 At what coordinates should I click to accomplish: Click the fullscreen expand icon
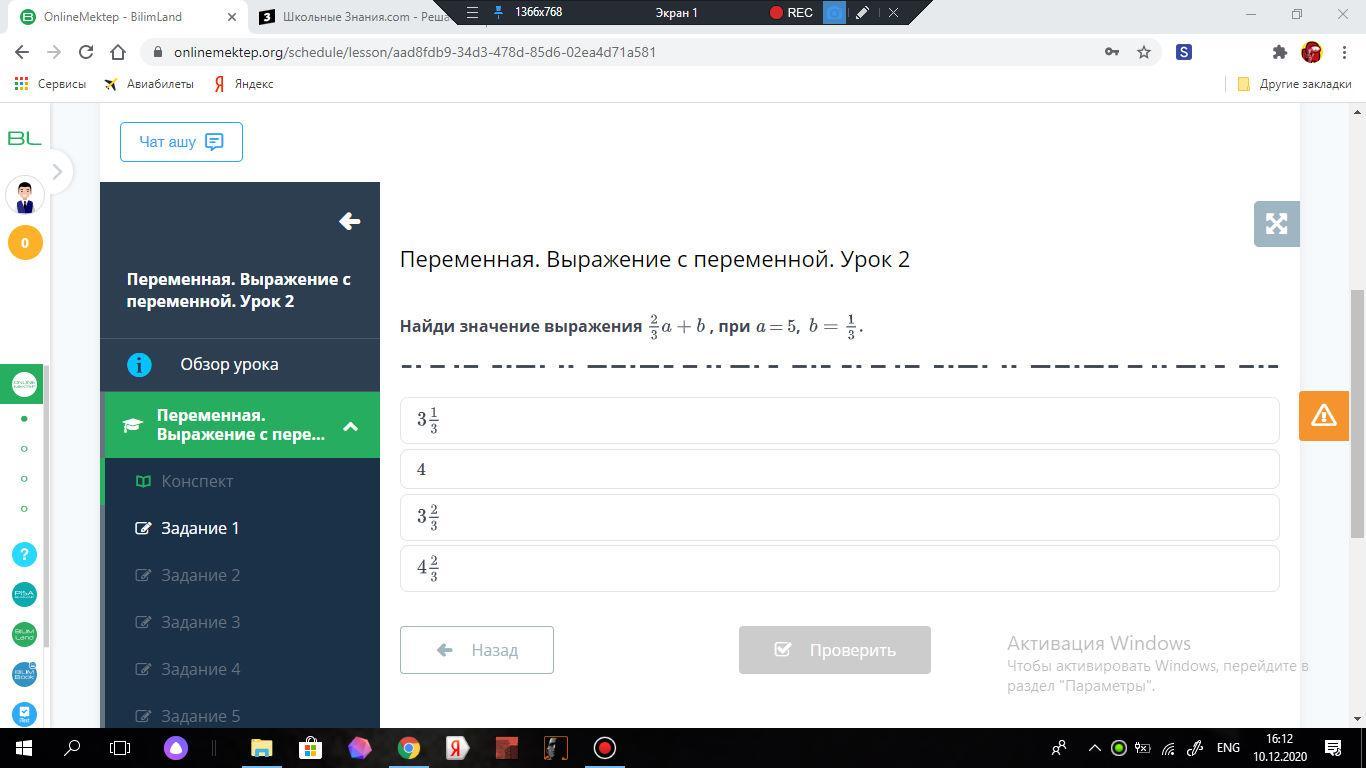pos(1276,224)
